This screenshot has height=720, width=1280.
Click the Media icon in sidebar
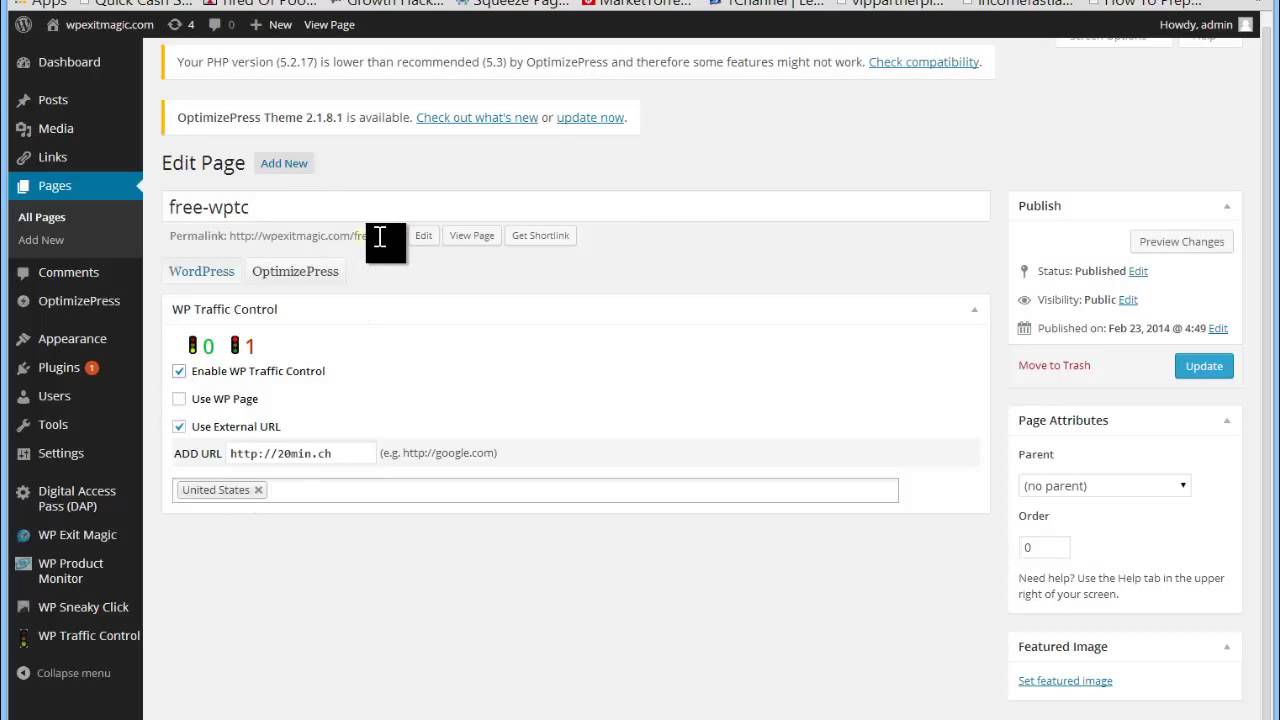tap(24, 128)
